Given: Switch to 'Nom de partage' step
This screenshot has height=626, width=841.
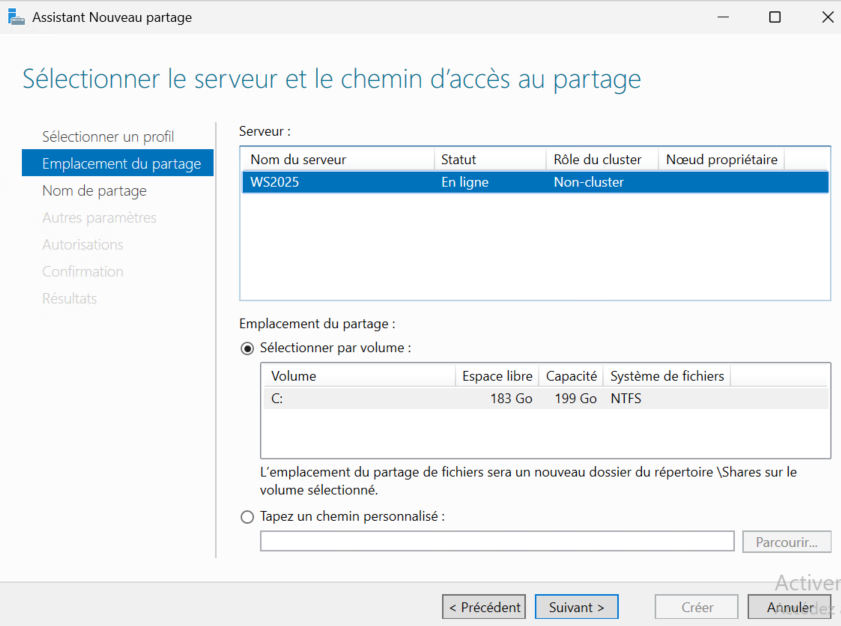Looking at the screenshot, I should pos(94,191).
